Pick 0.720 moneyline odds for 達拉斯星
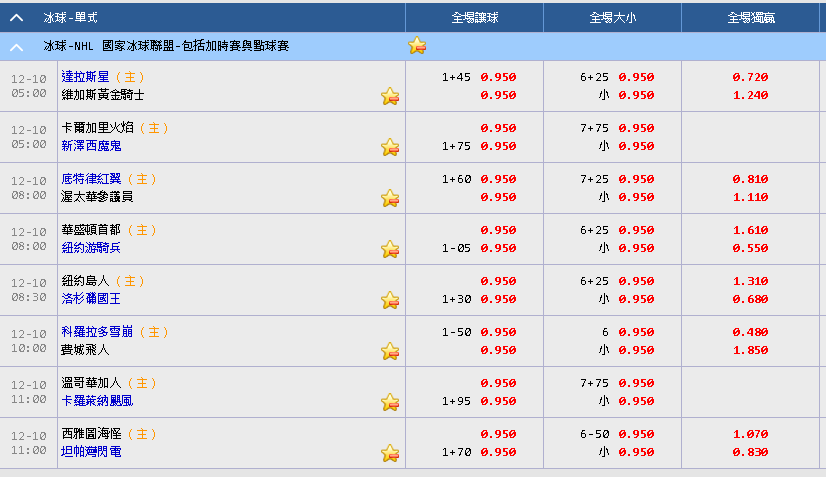Viewport: 826px width, 477px height. [750, 77]
